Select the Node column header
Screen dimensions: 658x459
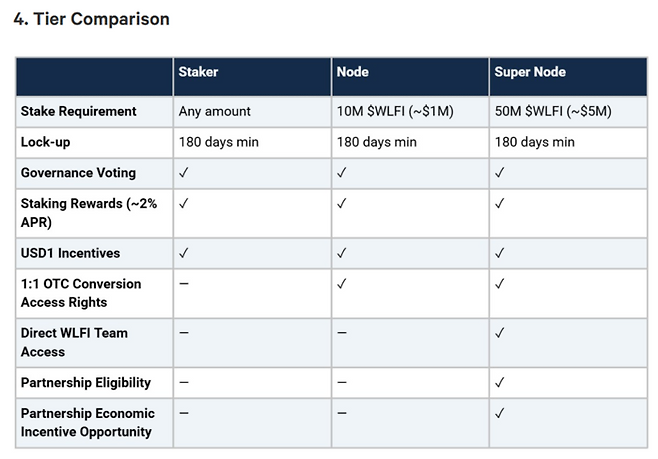tap(352, 72)
